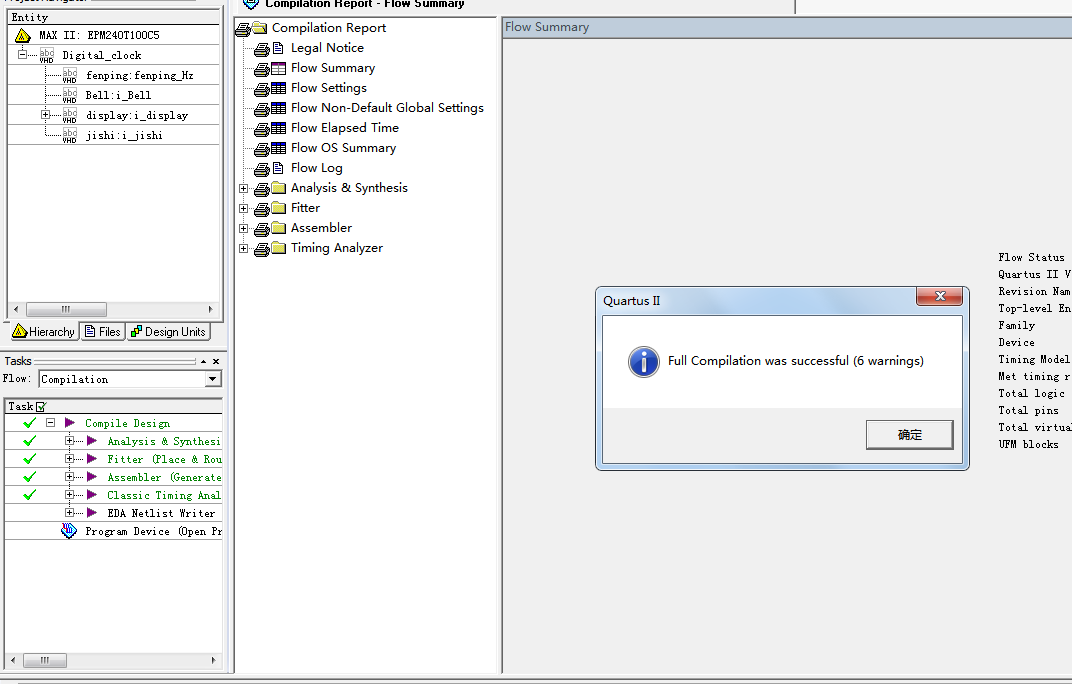1072x684 pixels.
Task: Click the folder icon of Timing Analyzer
Action: pos(278,248)
